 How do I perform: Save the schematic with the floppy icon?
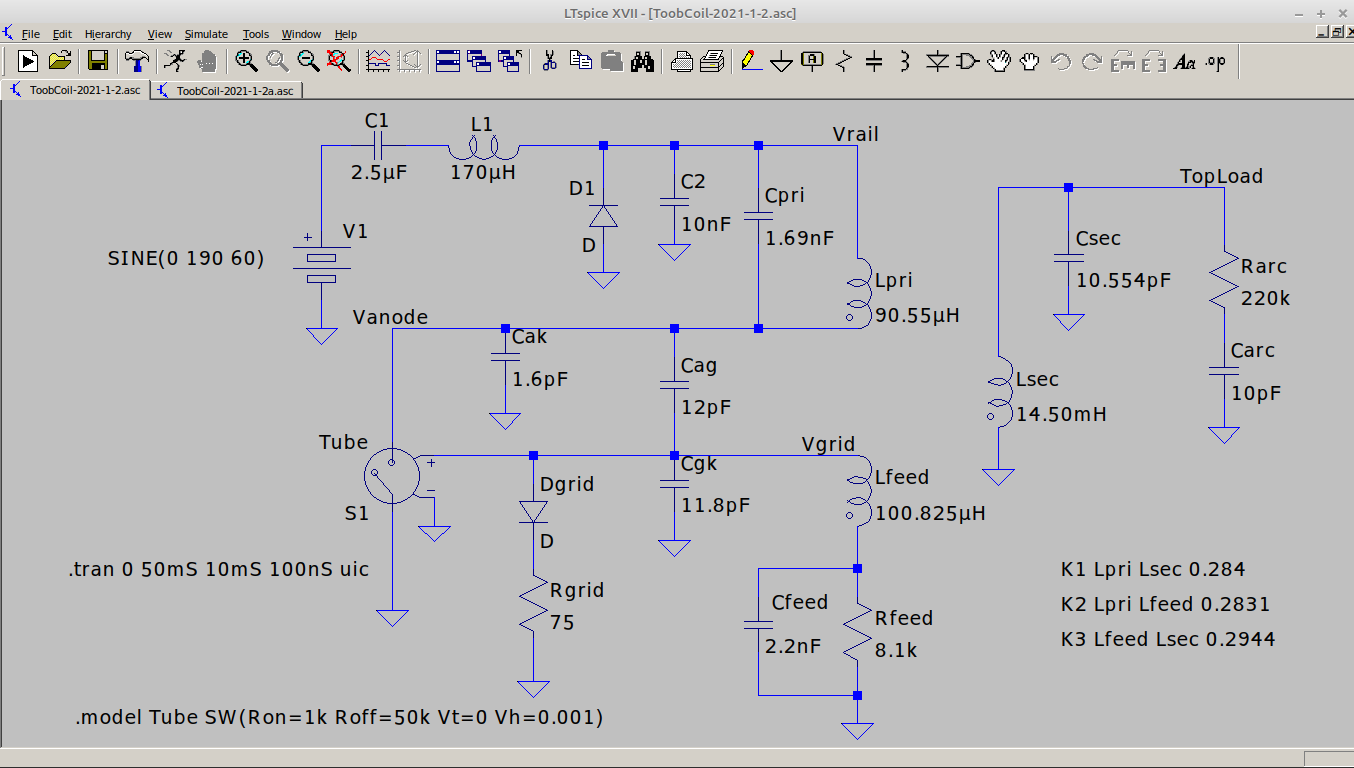click(98, 61)
